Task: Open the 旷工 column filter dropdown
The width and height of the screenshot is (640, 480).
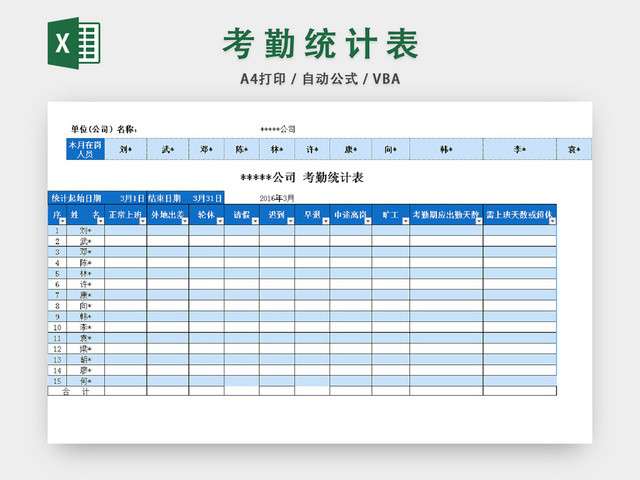Action: [x=405, y=221]
